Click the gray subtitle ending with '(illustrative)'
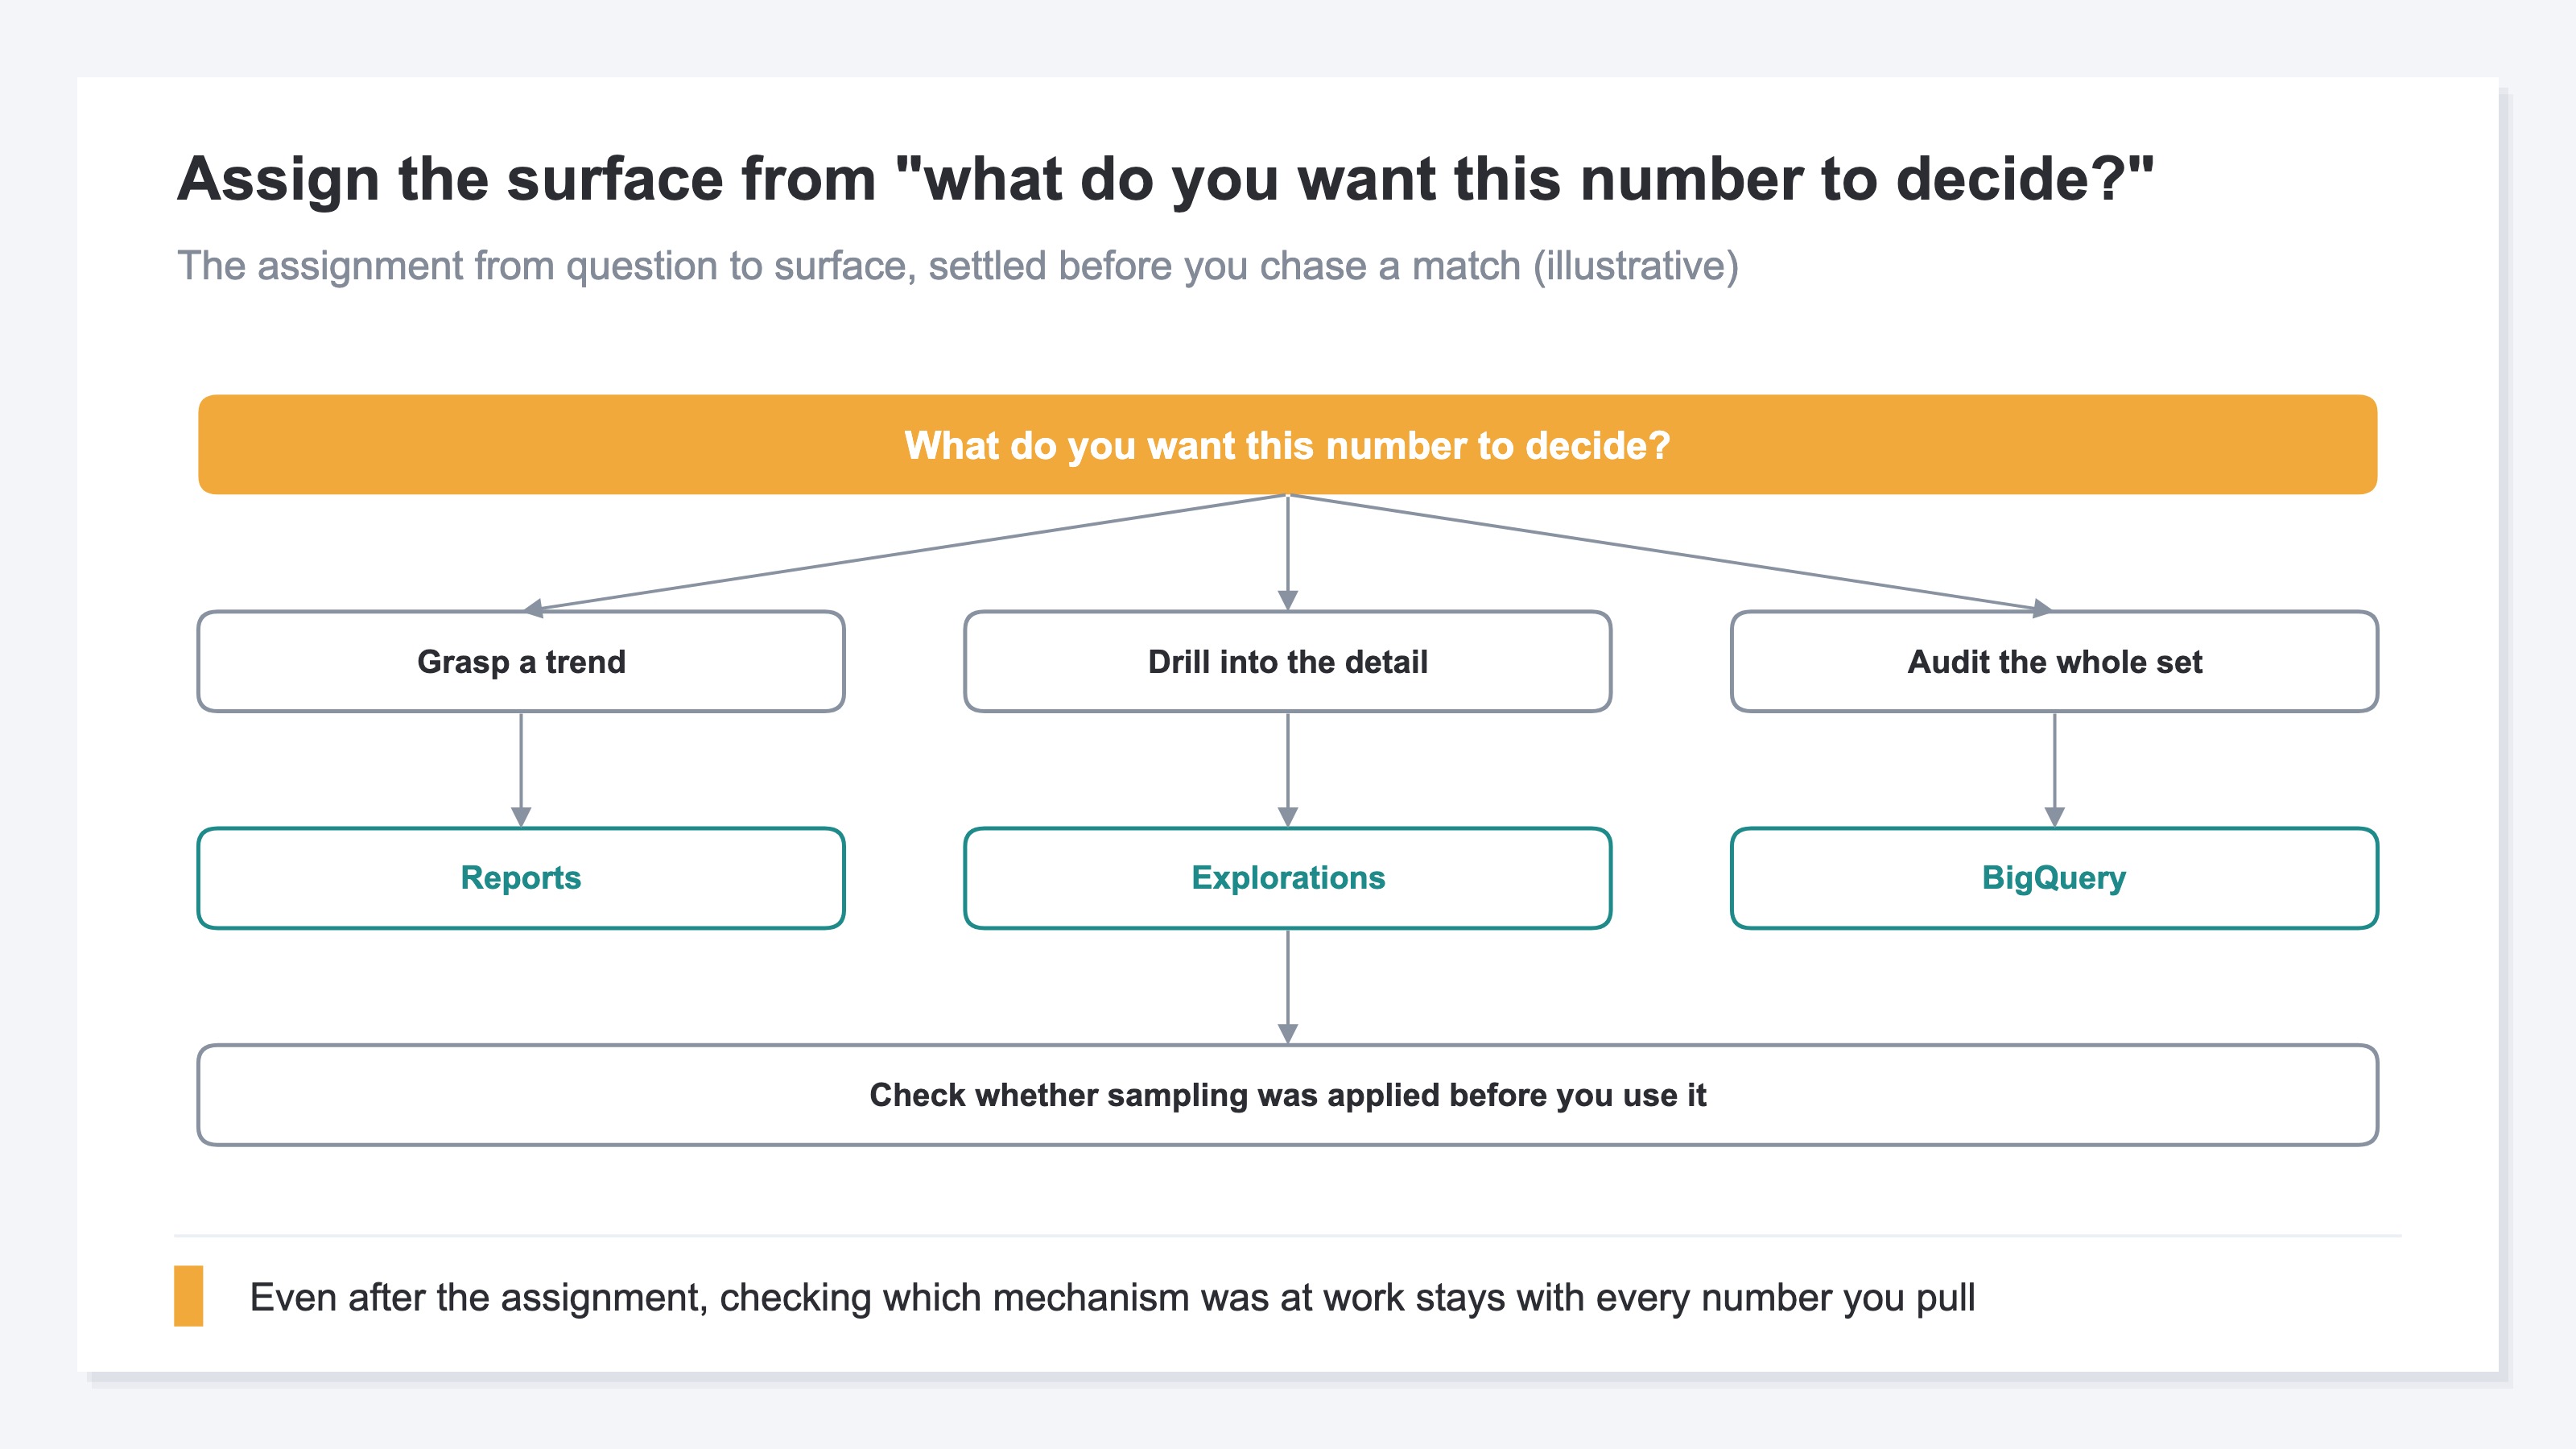 coord(958,266)
